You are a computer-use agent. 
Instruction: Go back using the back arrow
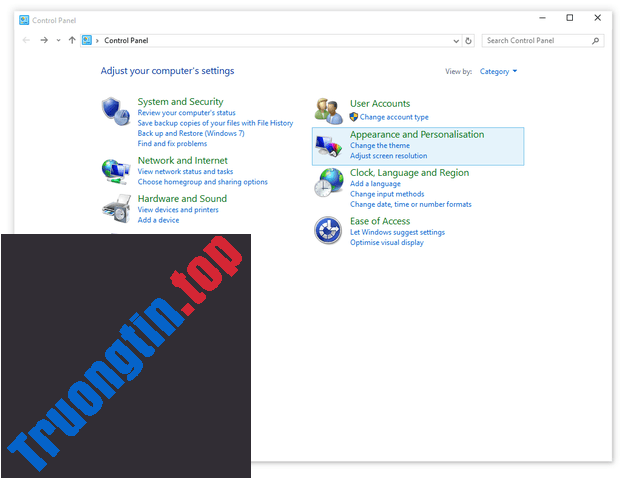point(26,40)
